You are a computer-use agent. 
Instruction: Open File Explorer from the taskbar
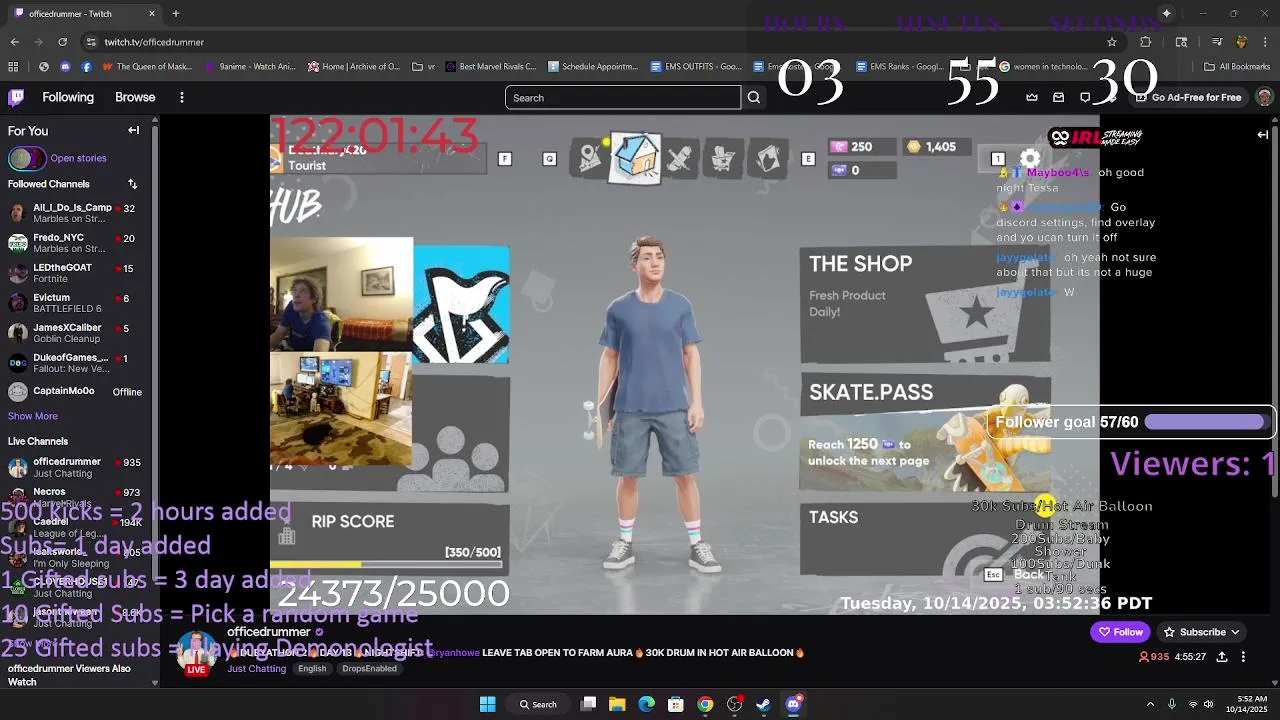click(617, 704)
